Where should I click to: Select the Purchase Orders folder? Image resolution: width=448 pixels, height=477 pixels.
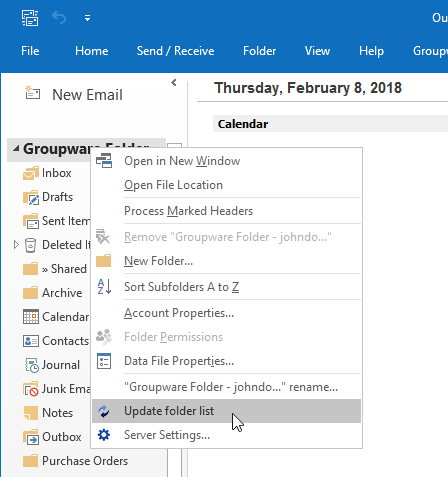tap(75, 461)
